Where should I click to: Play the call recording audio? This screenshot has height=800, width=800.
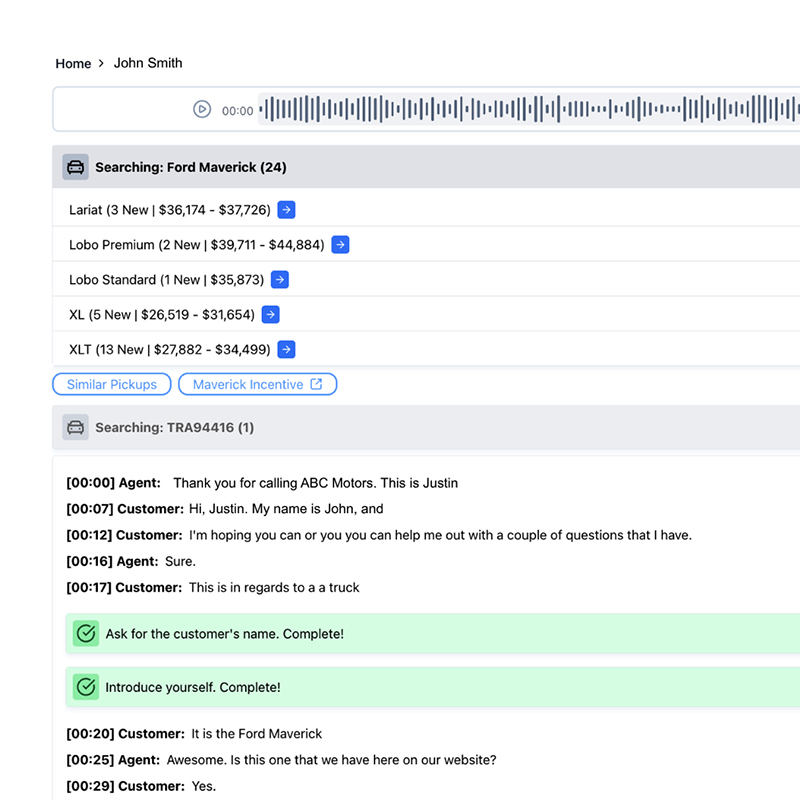click(202, 109)
